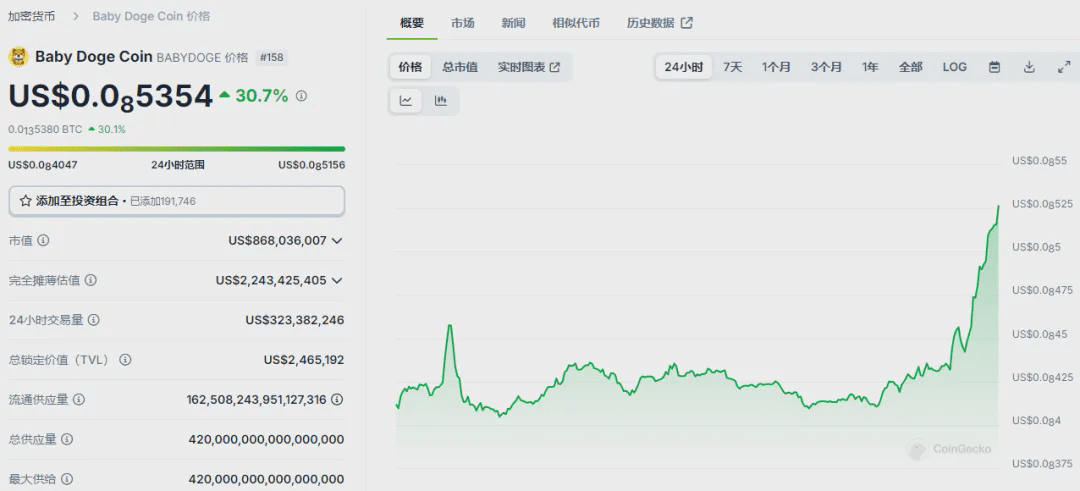Image resolution: width=1080 pixels, height=491 pixels.
Task: Click the early spike on the price chart line
Action: pos(449,326)
